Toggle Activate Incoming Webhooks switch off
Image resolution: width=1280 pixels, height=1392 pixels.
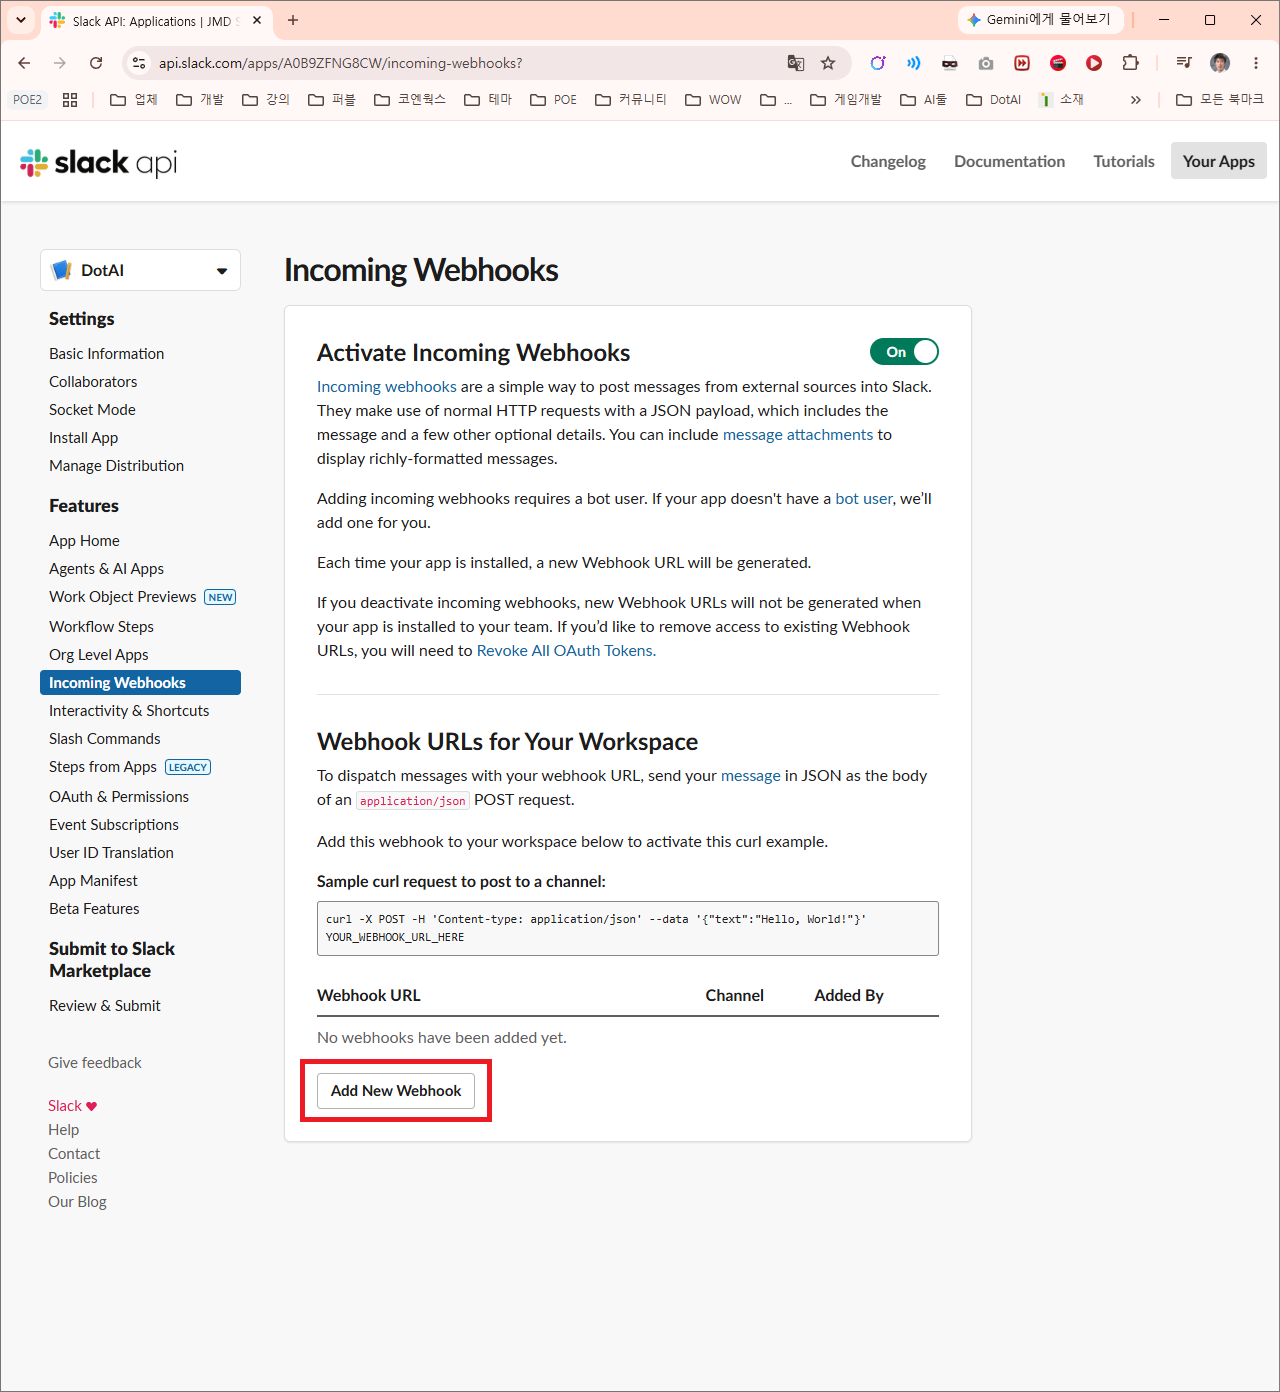(x=904, y=352)
